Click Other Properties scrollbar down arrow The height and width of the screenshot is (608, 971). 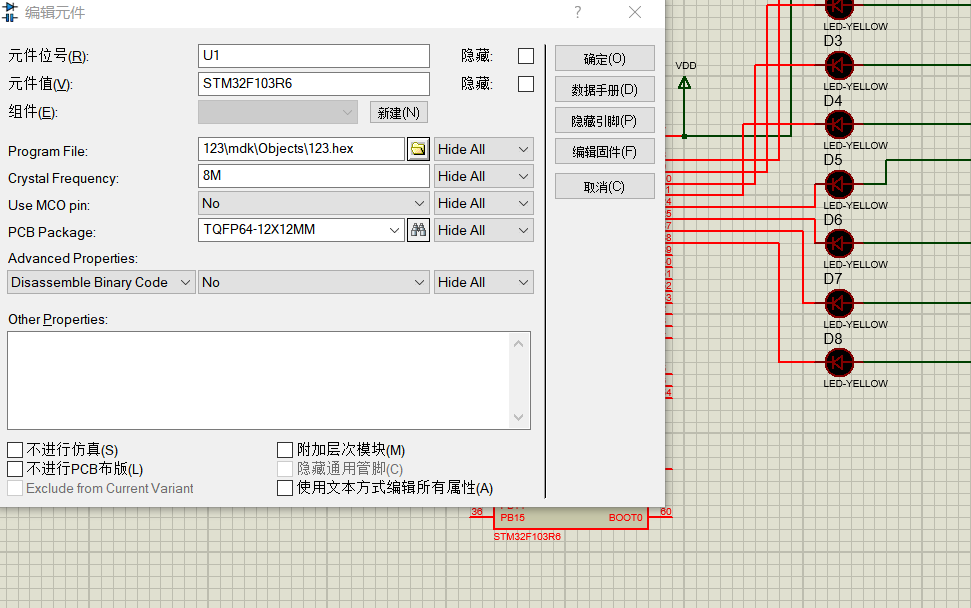pyautogui.click(x=519, y=417)
